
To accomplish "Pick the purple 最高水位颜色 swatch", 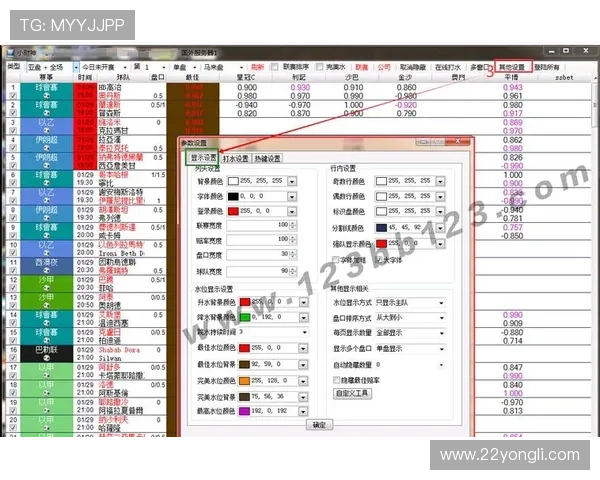I will coord(243,410).
